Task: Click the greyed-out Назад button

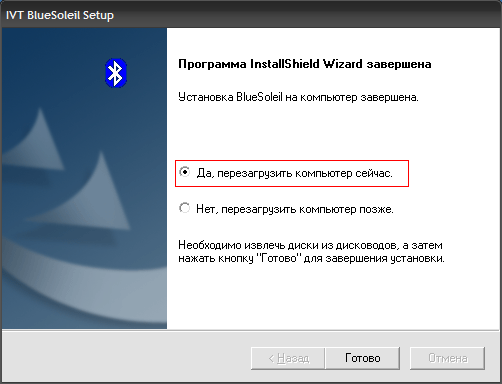Action: click(288, 358)
